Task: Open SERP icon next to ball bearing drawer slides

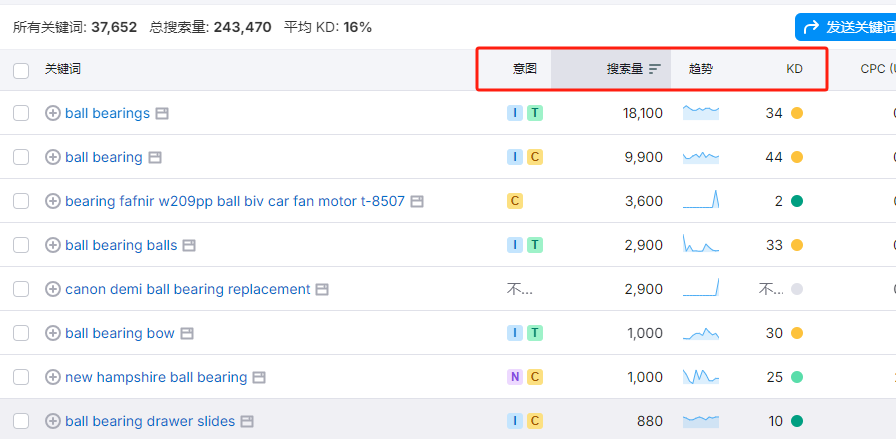Action: coord(247,421)
